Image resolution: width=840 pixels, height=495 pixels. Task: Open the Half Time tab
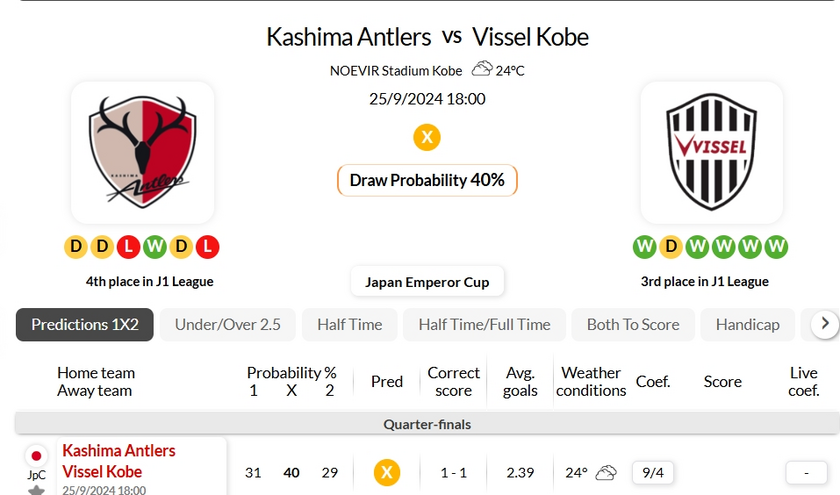[x=350, y=324]
